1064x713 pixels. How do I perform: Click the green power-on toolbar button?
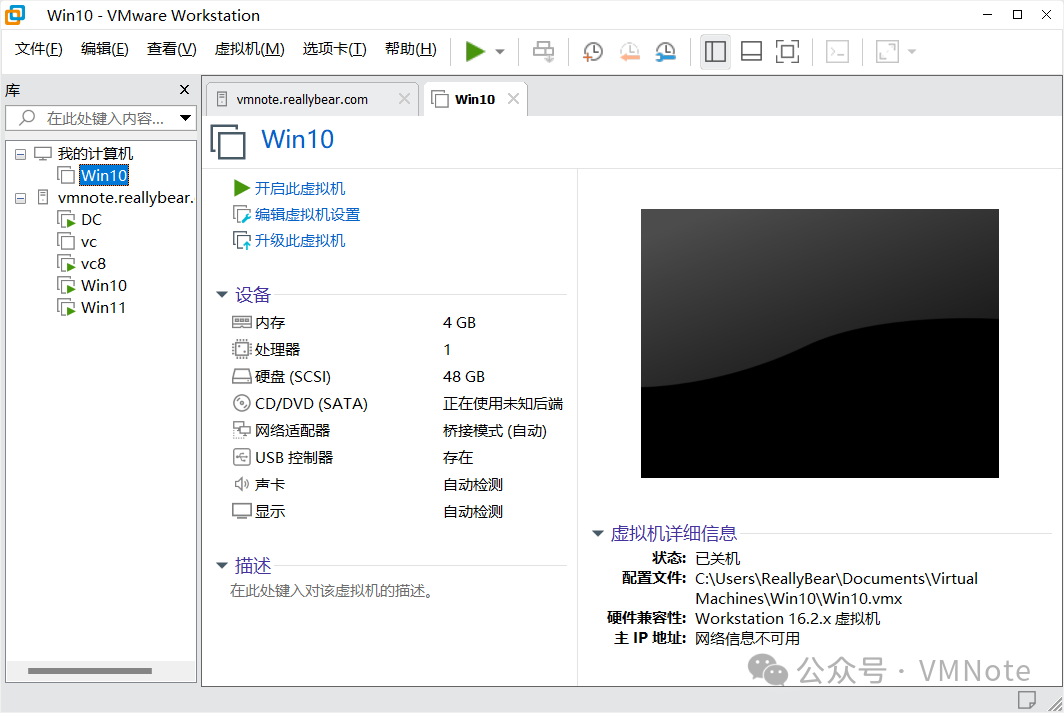[x=475, y=52]
